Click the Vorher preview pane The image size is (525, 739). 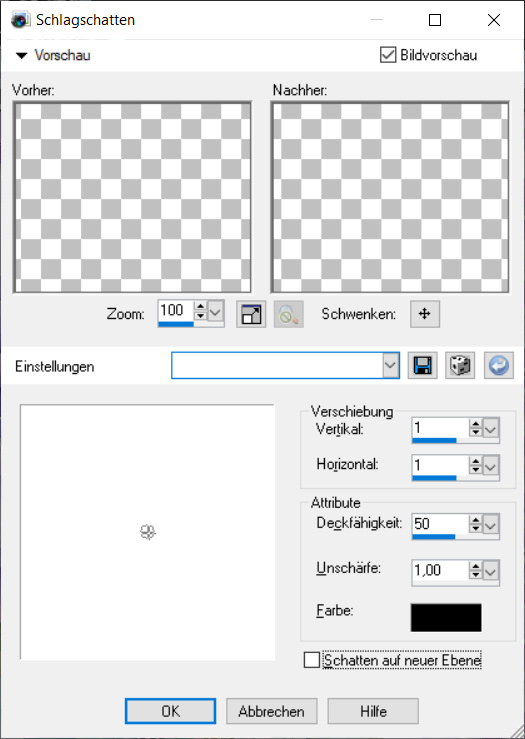[132, 197]
